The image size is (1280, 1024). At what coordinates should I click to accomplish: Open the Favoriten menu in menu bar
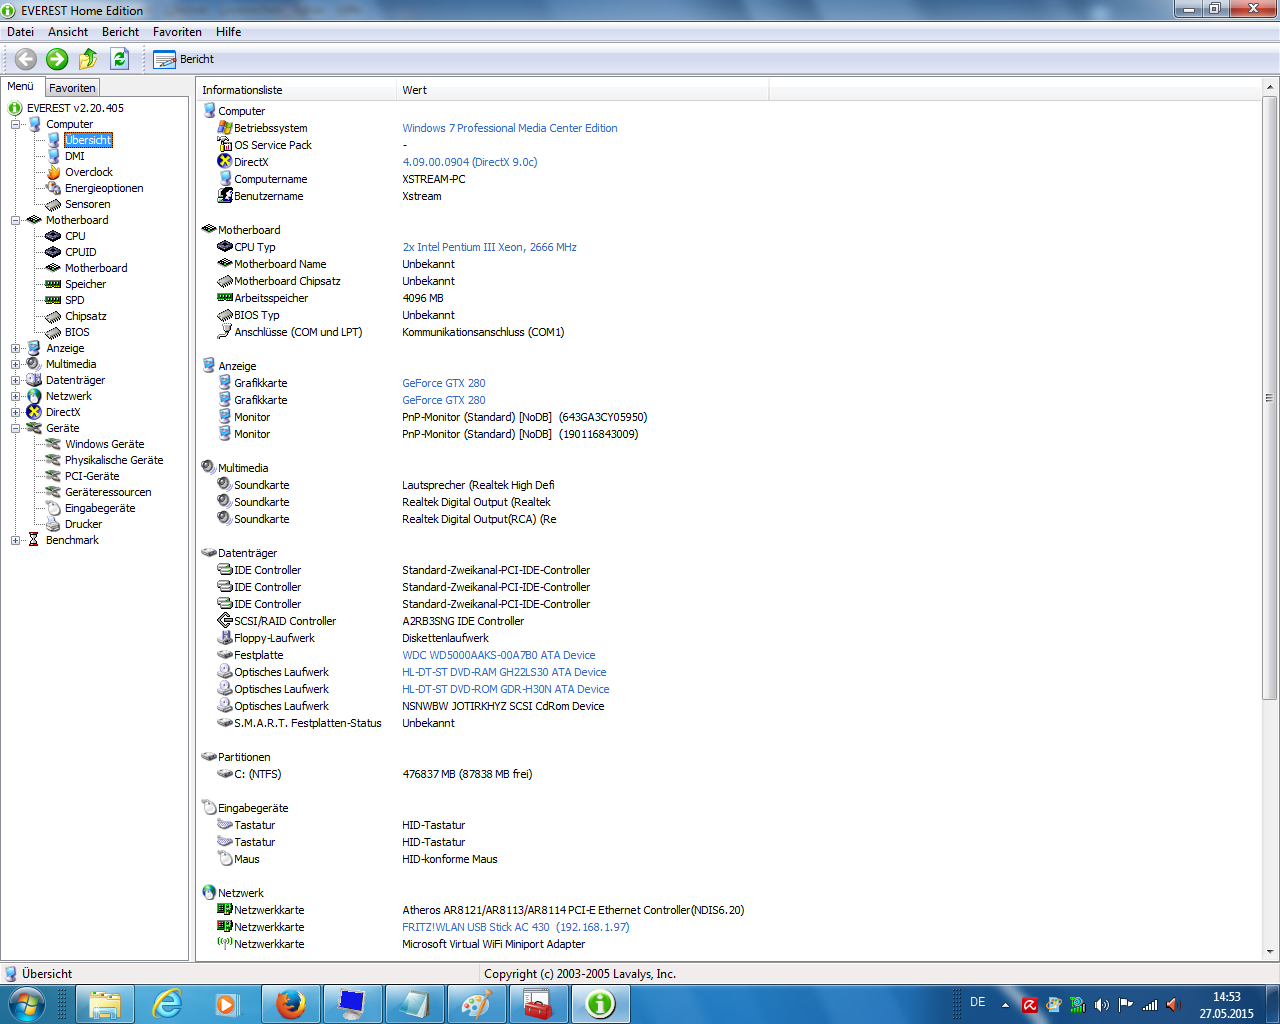177,32
